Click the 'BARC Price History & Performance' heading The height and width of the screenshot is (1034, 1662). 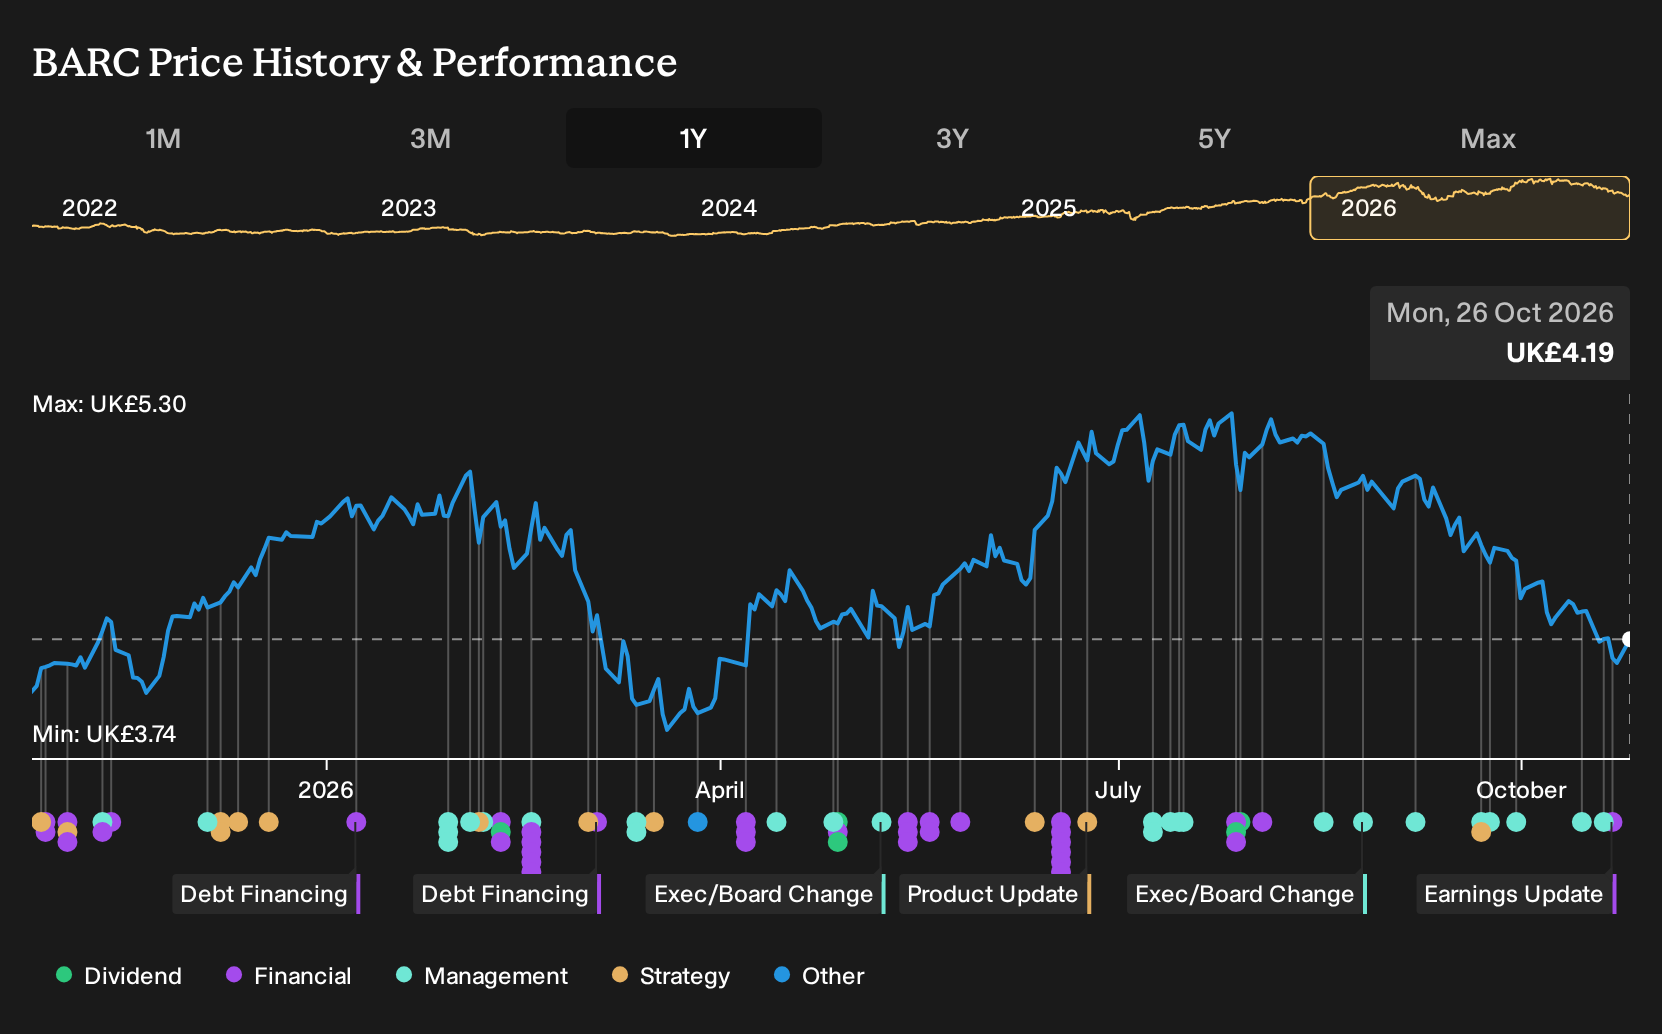(355, 62)
